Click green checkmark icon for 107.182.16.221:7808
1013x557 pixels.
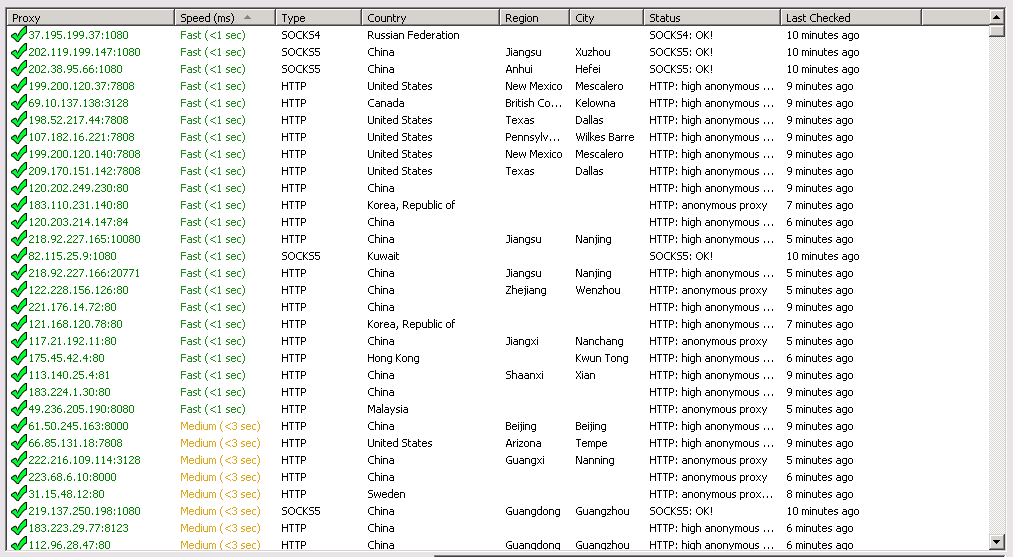pyautogui.click(x=19, y=136)
